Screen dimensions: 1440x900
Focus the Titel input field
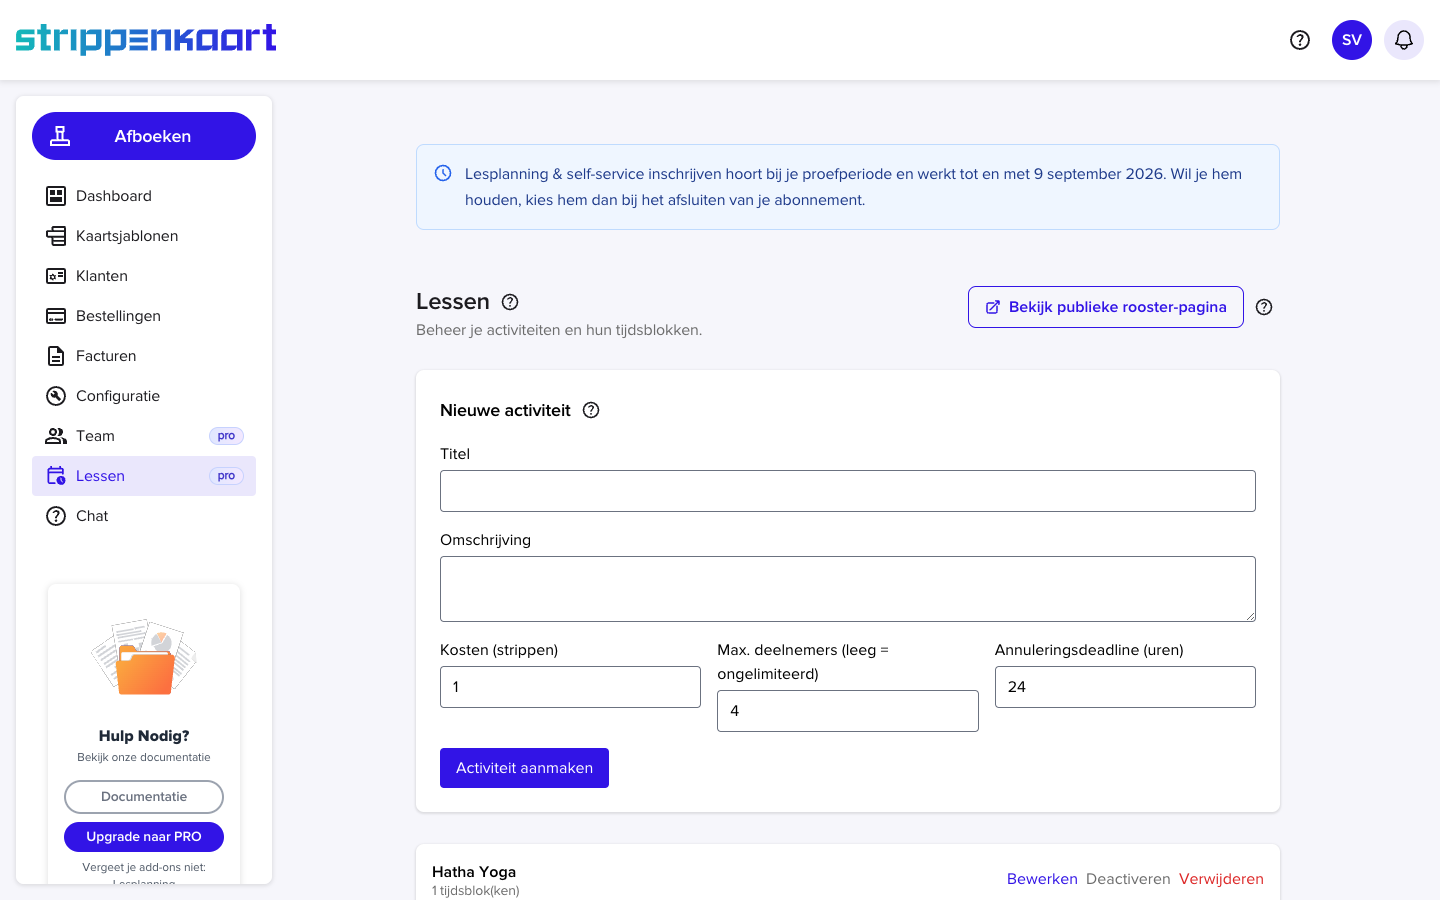click(x=848, y=491)
